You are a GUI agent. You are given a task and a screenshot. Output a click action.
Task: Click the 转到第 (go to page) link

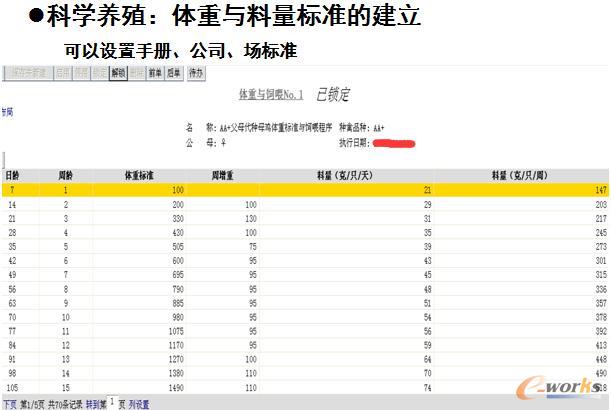pyautogui.click(x=96, y=404)
